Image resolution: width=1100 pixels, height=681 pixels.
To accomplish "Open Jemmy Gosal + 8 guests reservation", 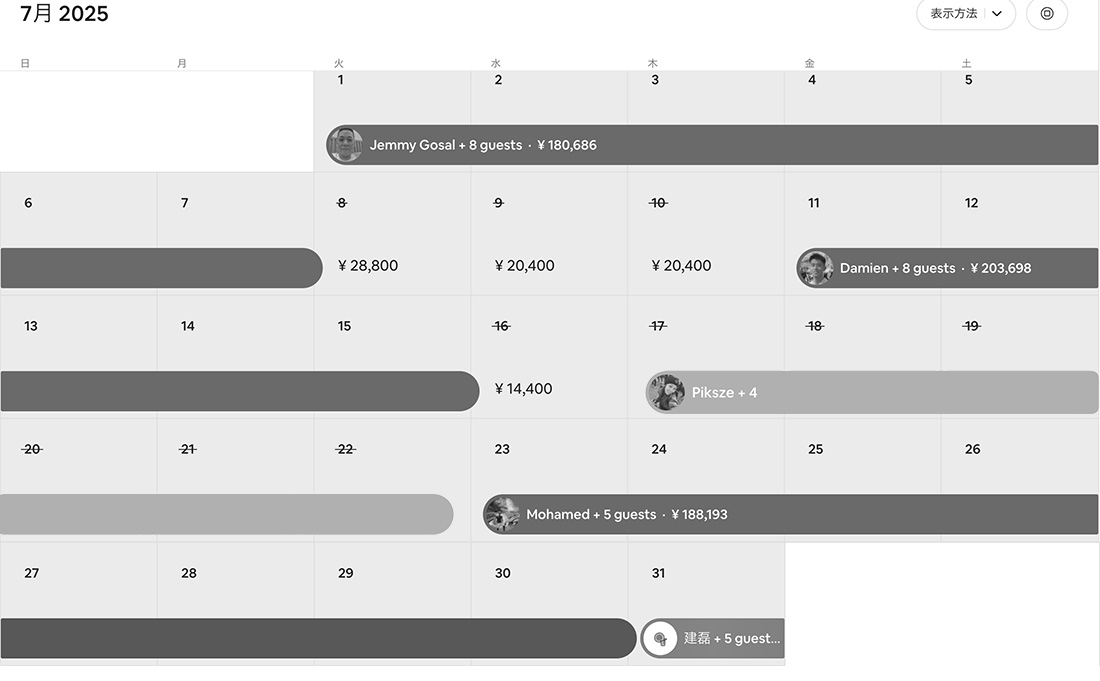I will click(x=700, y=145).
